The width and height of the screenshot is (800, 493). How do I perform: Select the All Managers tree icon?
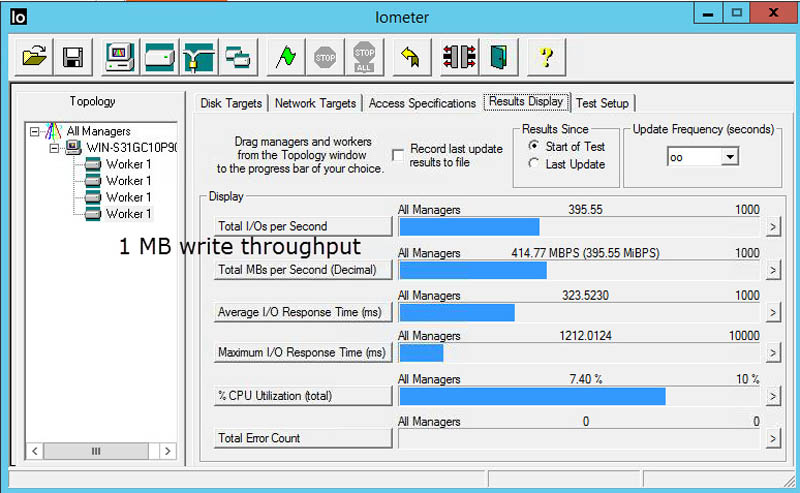click(x=53, y=131)
